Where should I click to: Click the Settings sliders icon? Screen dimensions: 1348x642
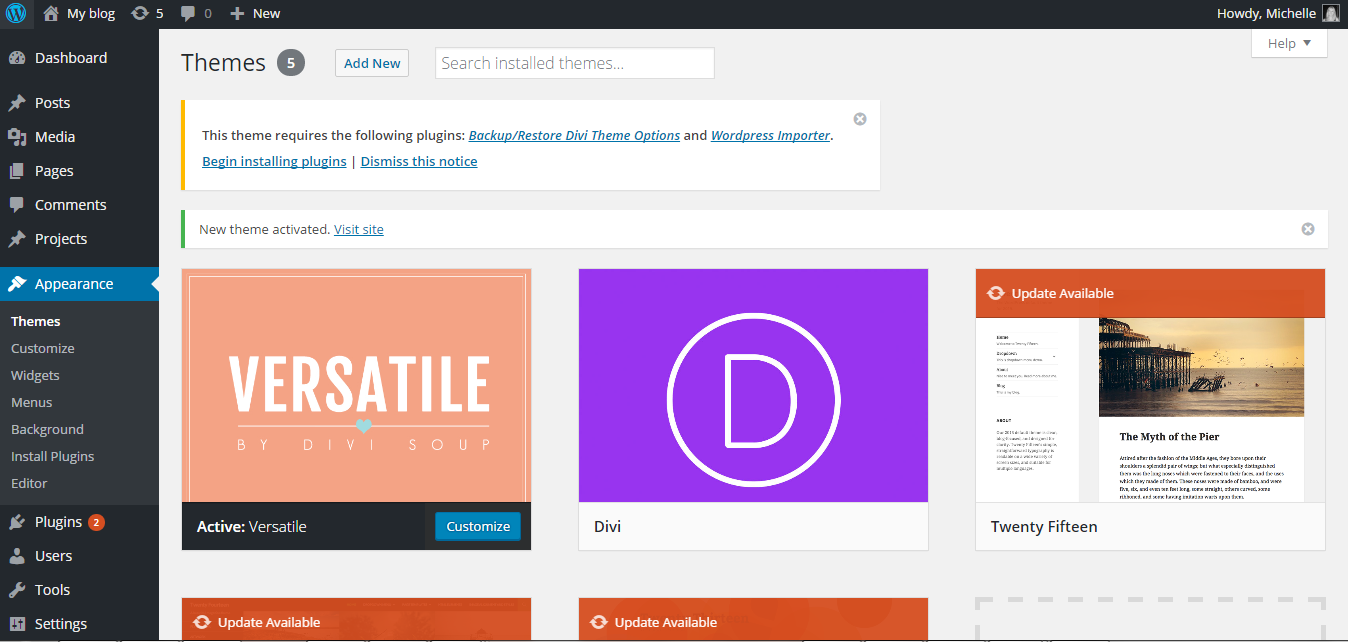click(x=17, y=624)
